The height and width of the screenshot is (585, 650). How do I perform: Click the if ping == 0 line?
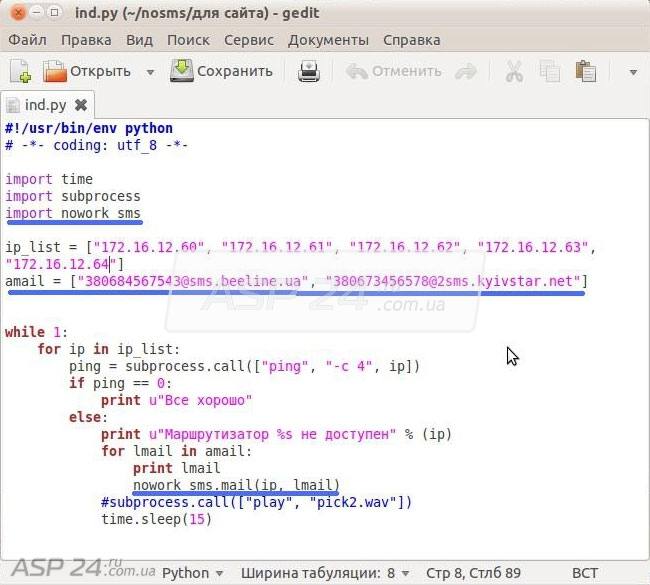pyautogui.click(x=120, y=384)
